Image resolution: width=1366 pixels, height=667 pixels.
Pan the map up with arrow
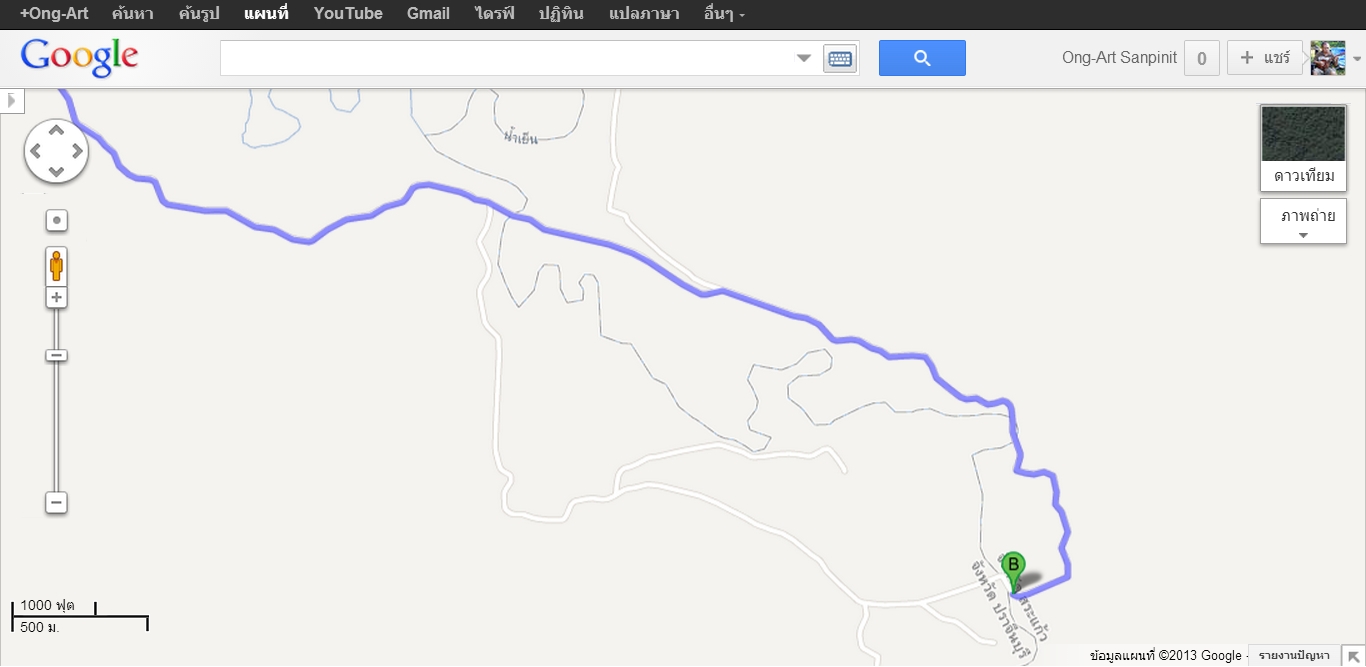(x=56, y=130)
